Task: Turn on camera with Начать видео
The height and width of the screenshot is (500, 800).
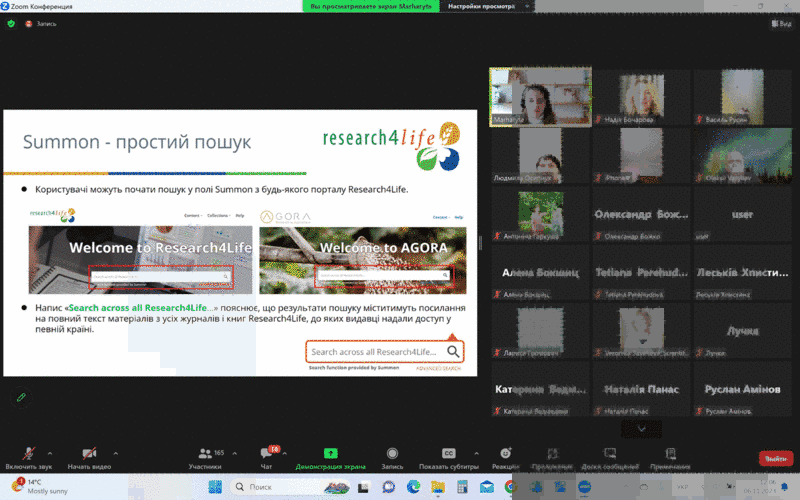Action: 89,458
